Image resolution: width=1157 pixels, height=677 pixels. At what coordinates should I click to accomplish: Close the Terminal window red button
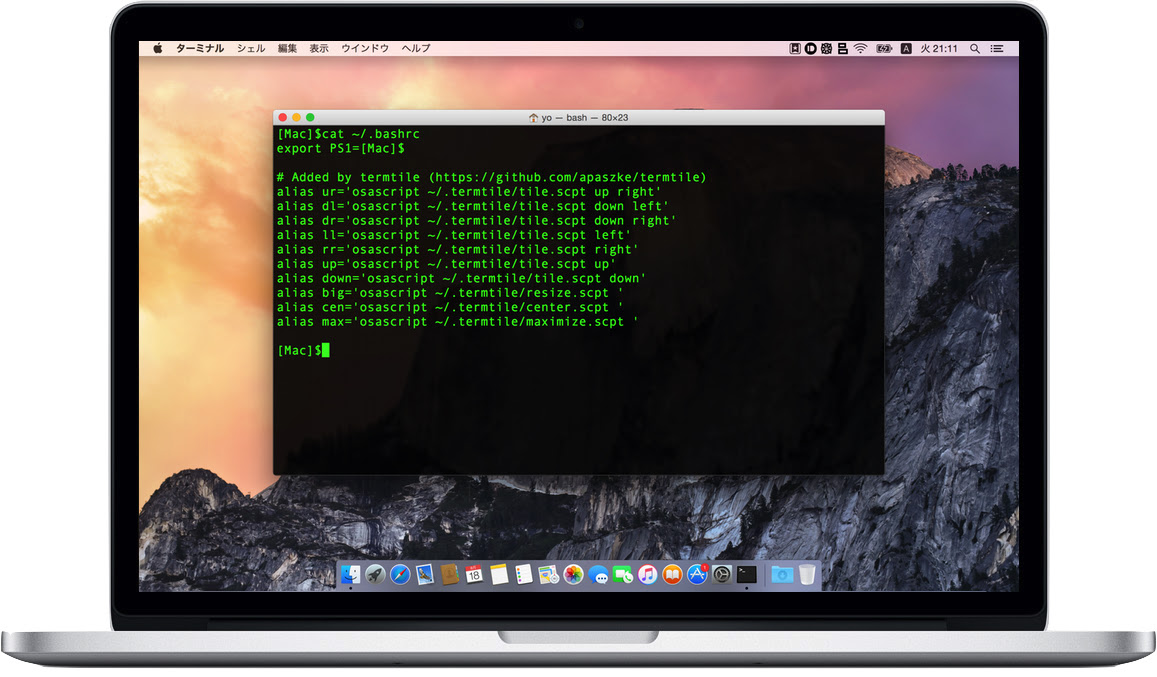point(283,117)
